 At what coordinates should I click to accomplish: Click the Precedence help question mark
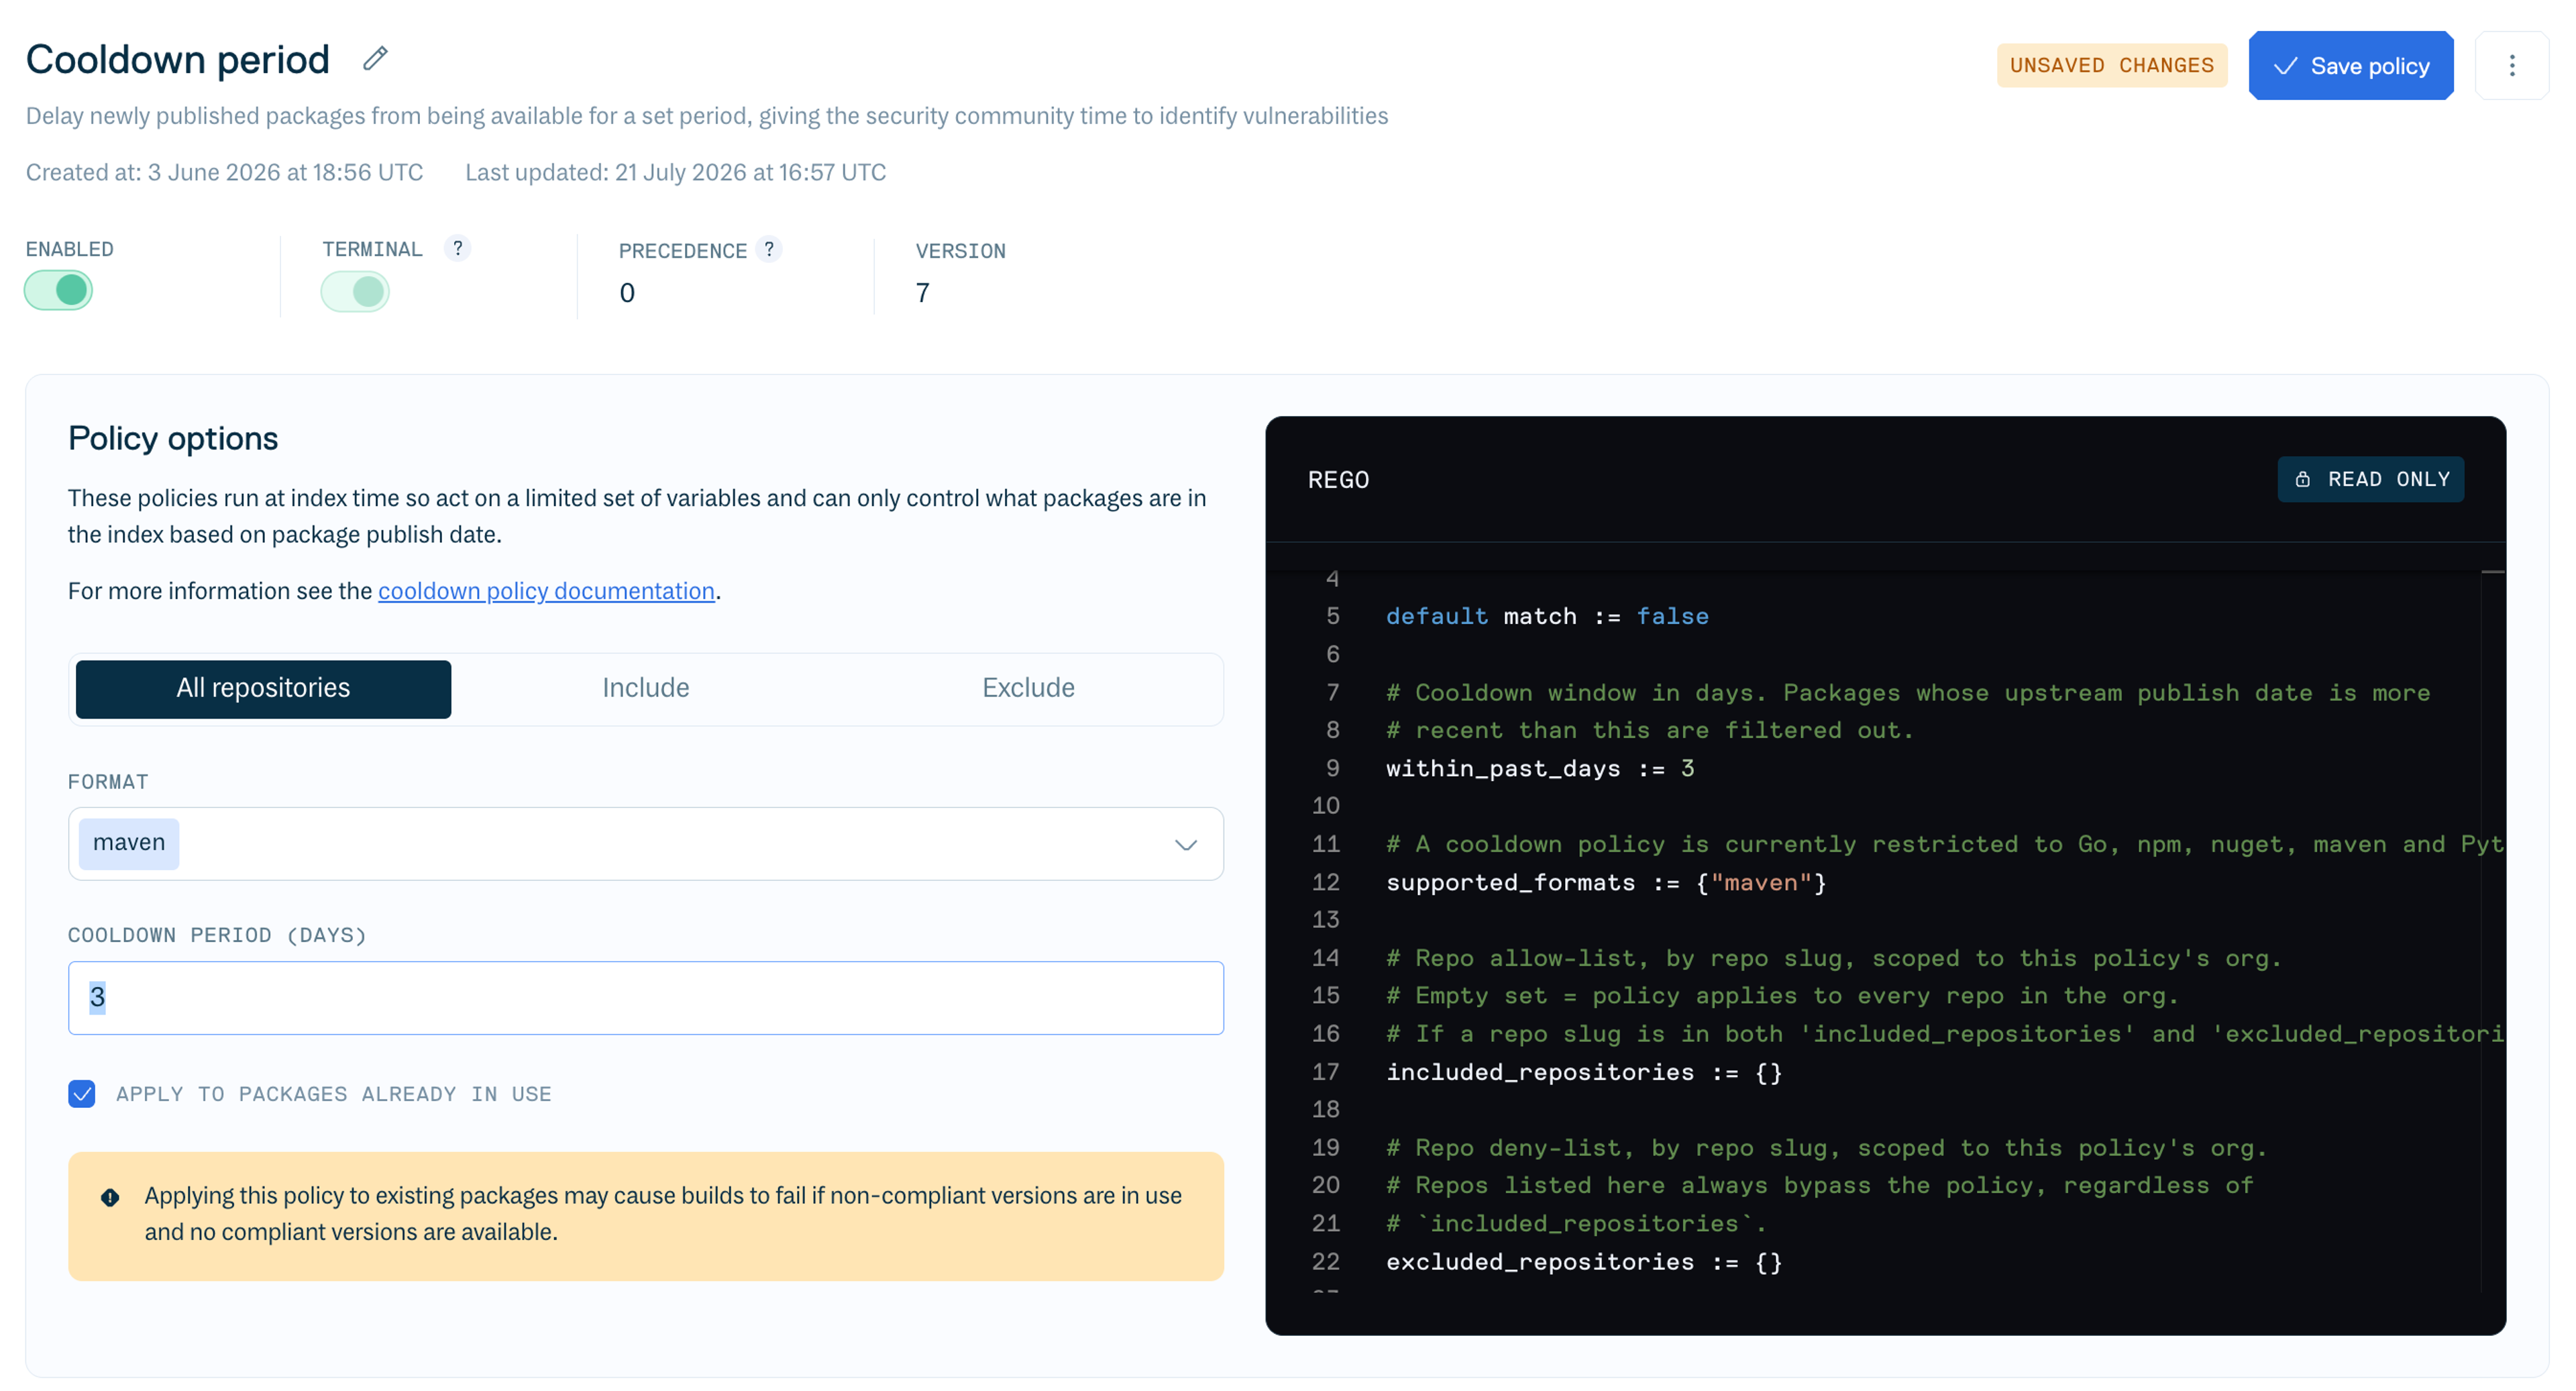tap(769, 249)
